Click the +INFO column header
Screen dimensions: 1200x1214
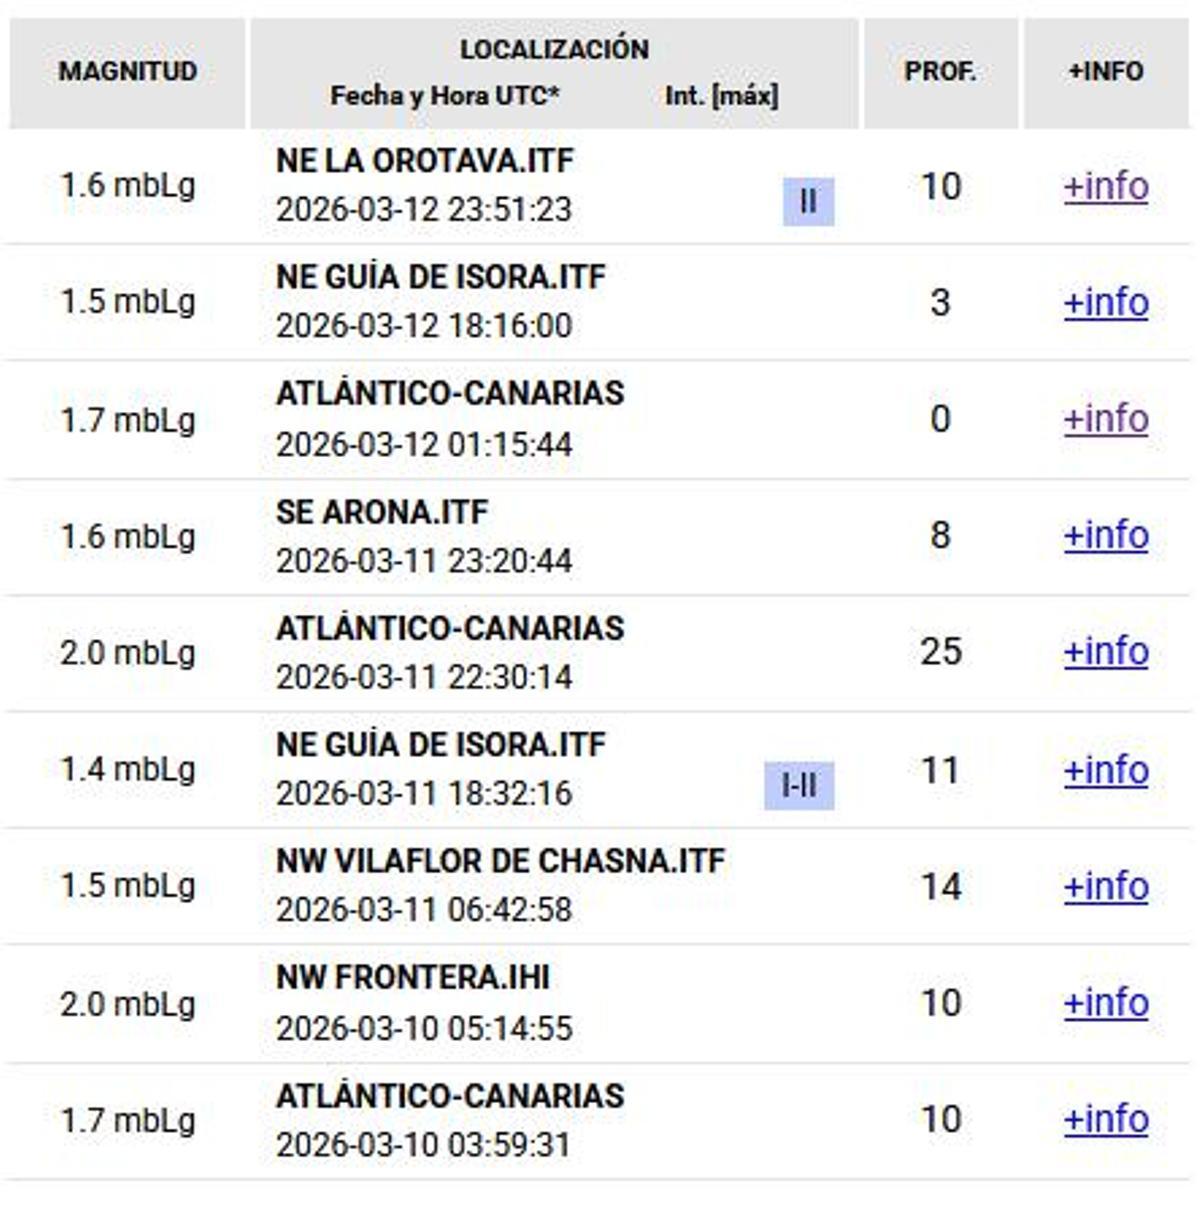(x=1104, y=70)
